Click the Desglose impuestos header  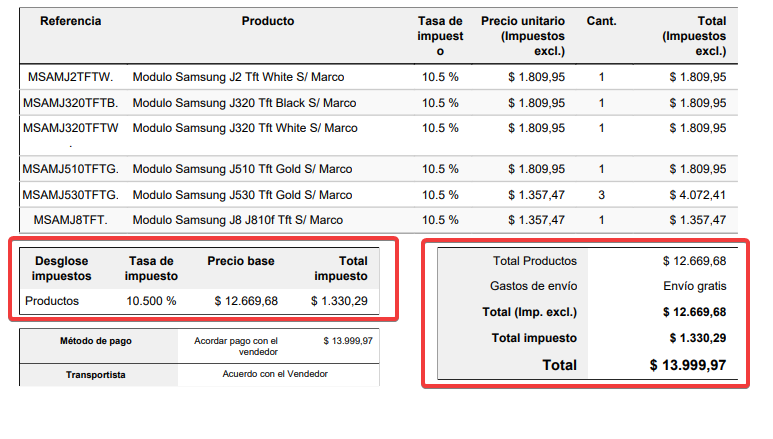(x=62, y=268)
